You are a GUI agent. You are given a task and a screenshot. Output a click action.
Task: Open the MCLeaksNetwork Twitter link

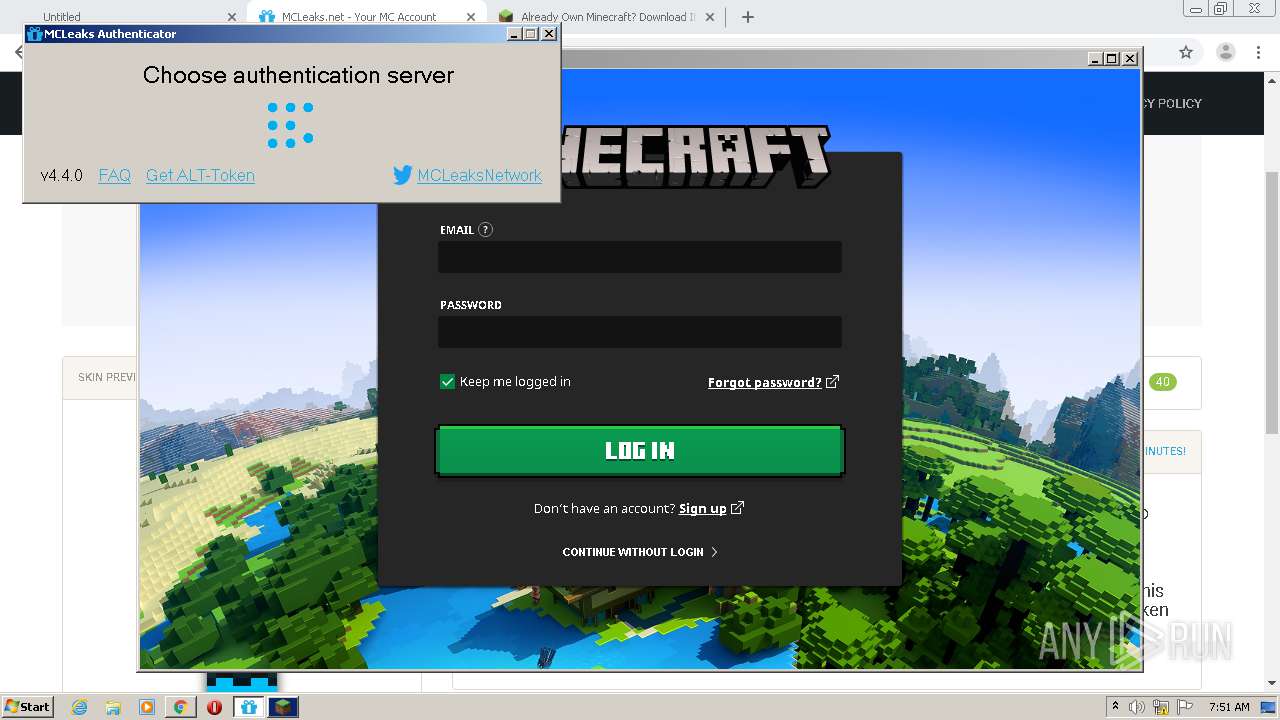(479, 175)
